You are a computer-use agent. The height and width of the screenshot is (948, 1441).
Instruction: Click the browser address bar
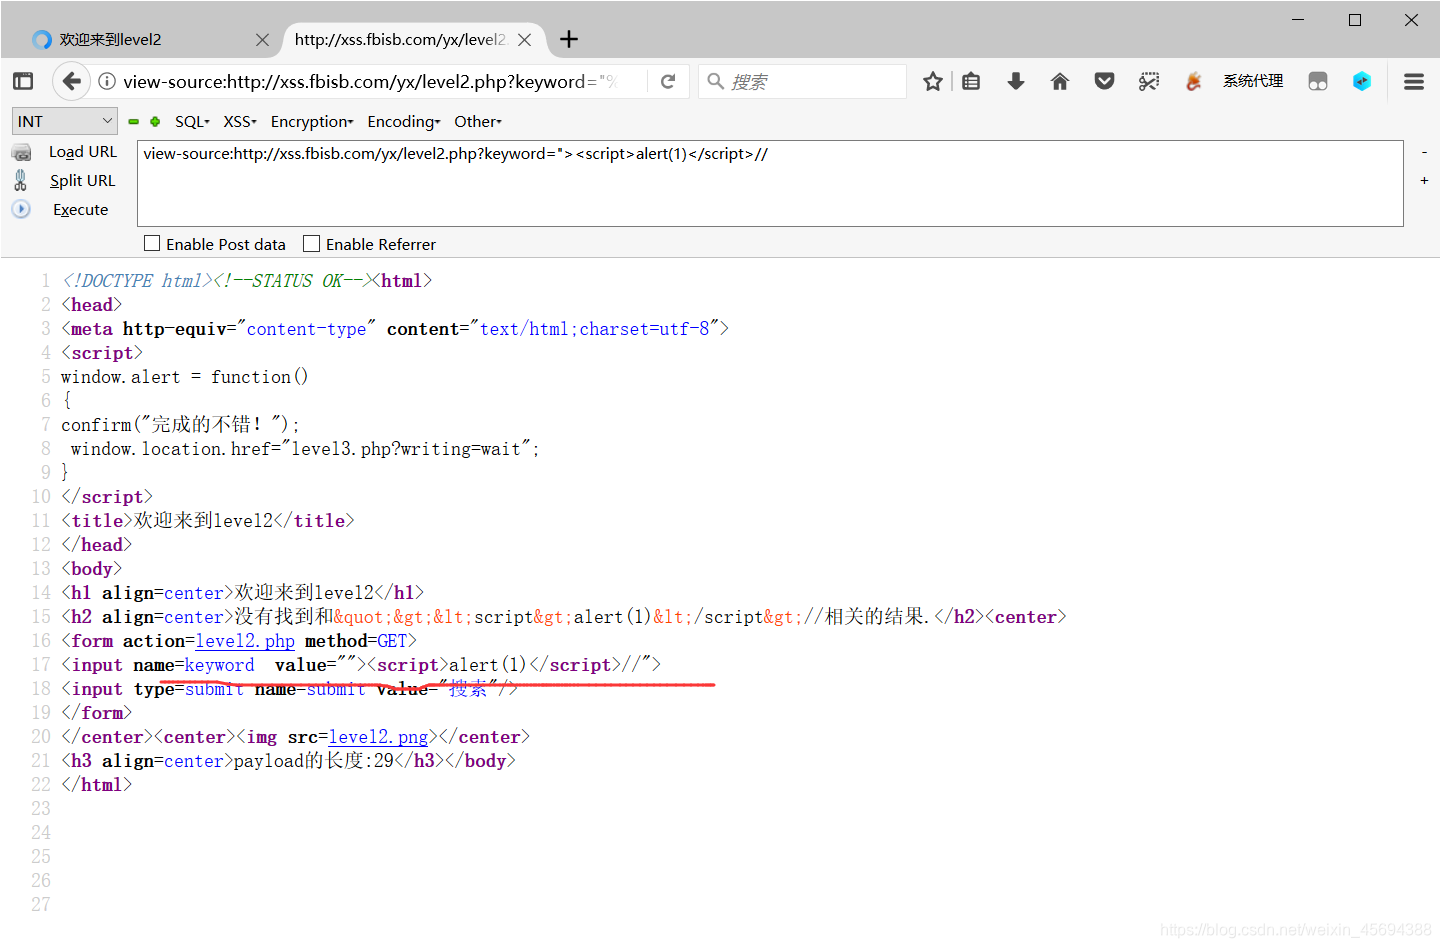(x=370, y=81)
